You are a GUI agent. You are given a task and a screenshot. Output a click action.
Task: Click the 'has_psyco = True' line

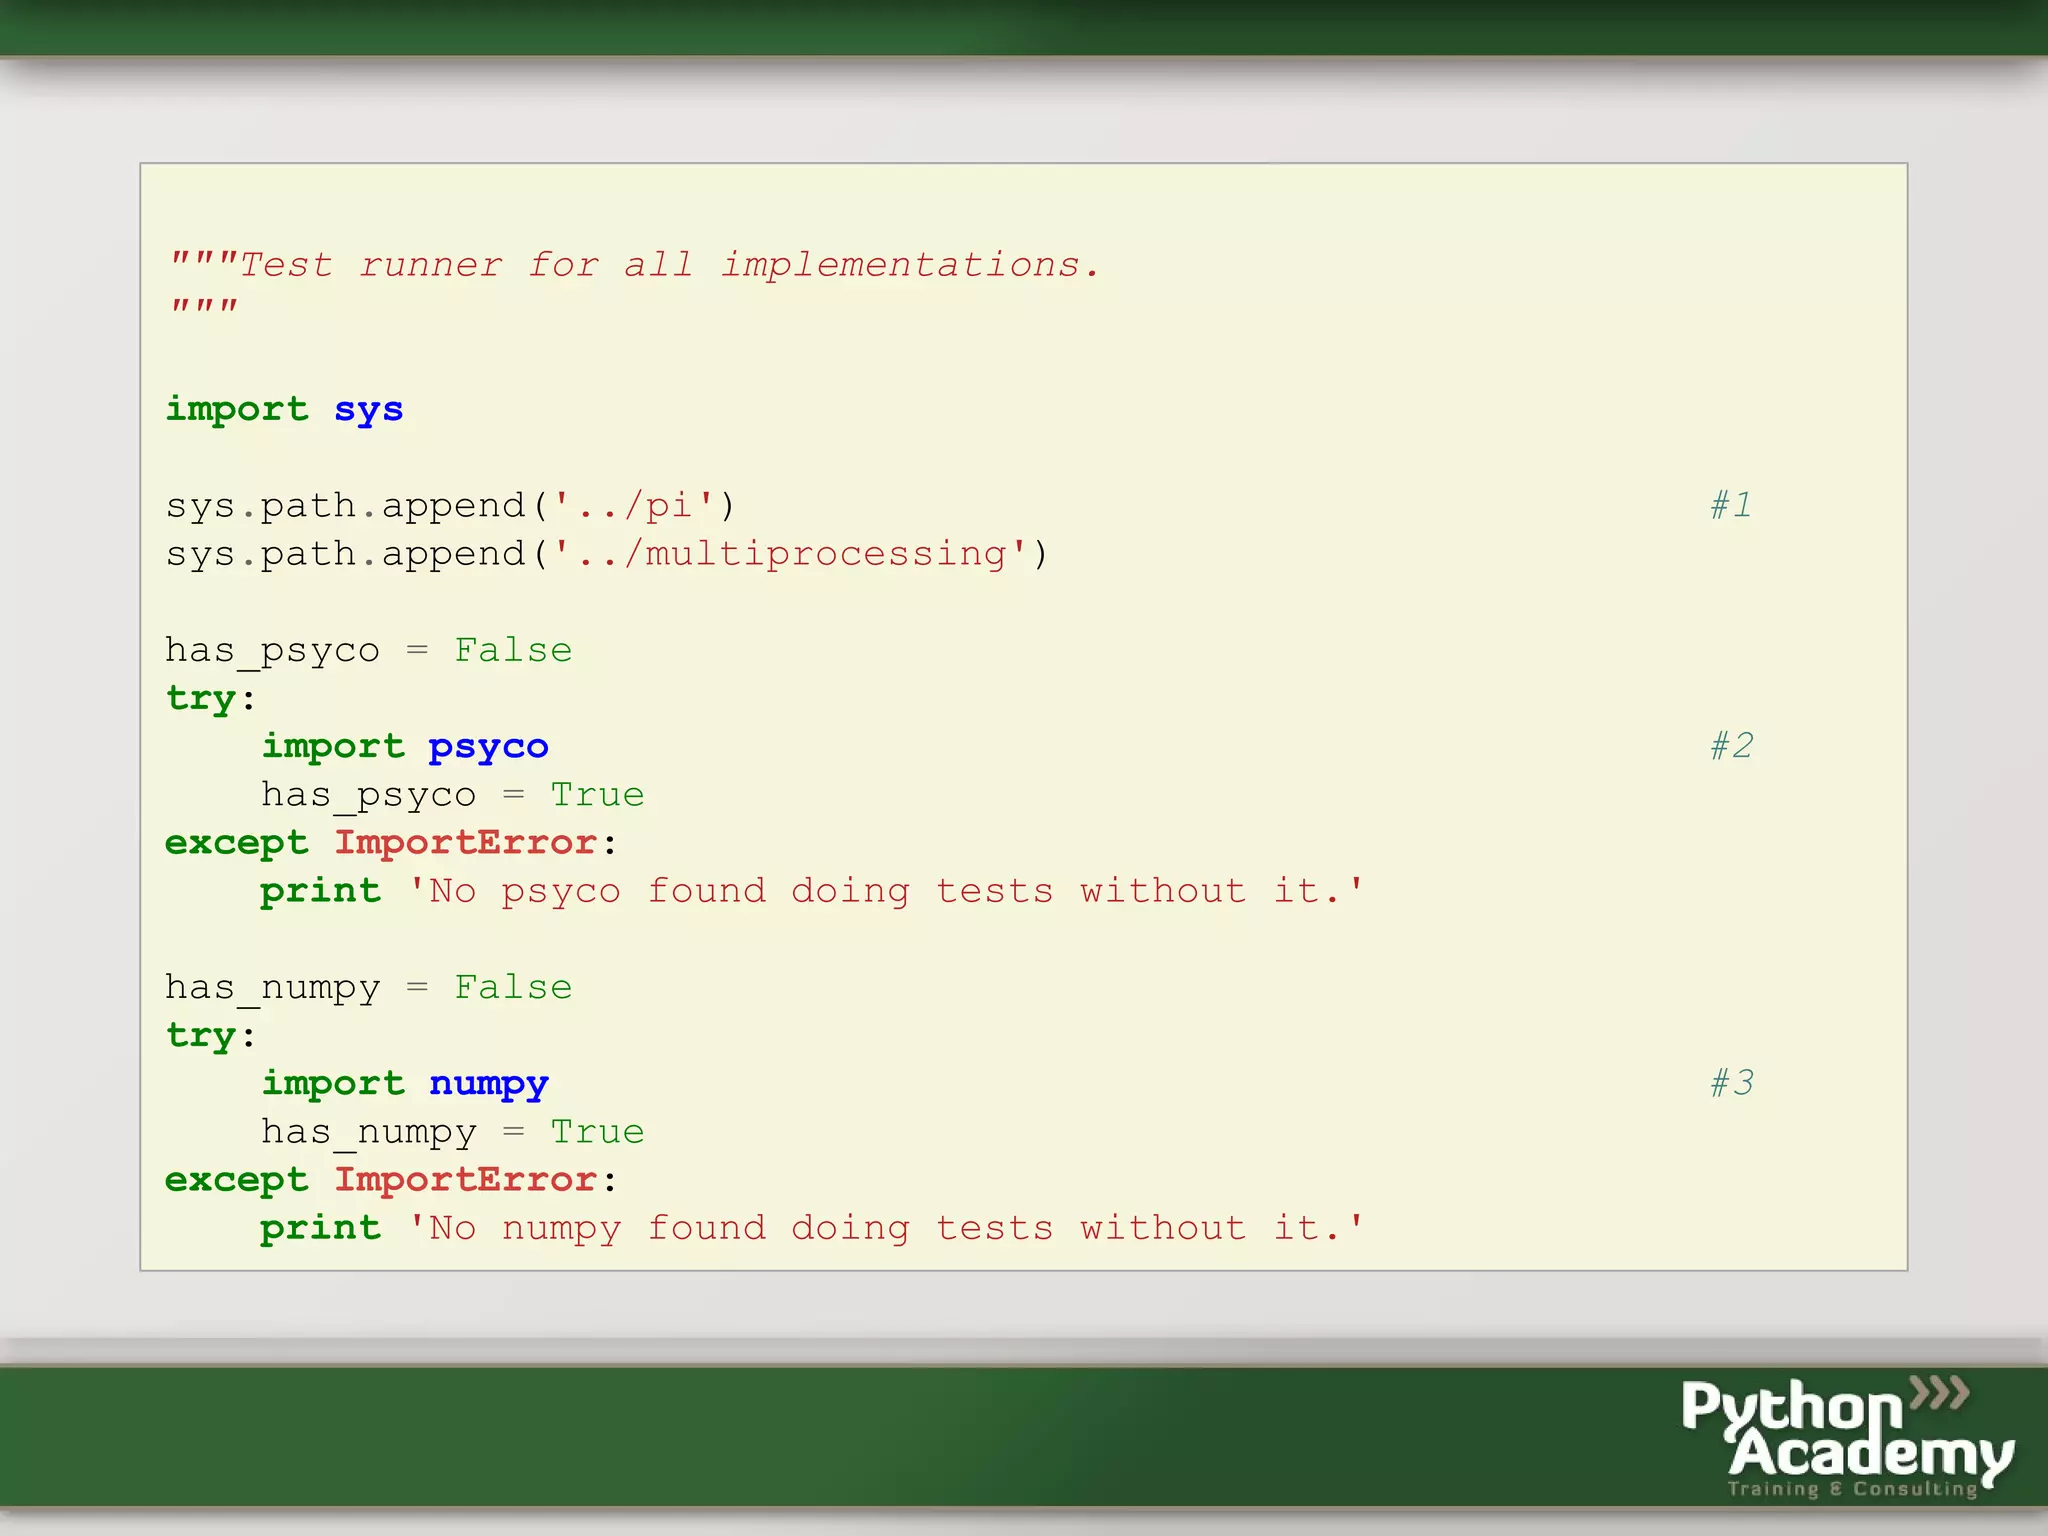click(453, 795)
